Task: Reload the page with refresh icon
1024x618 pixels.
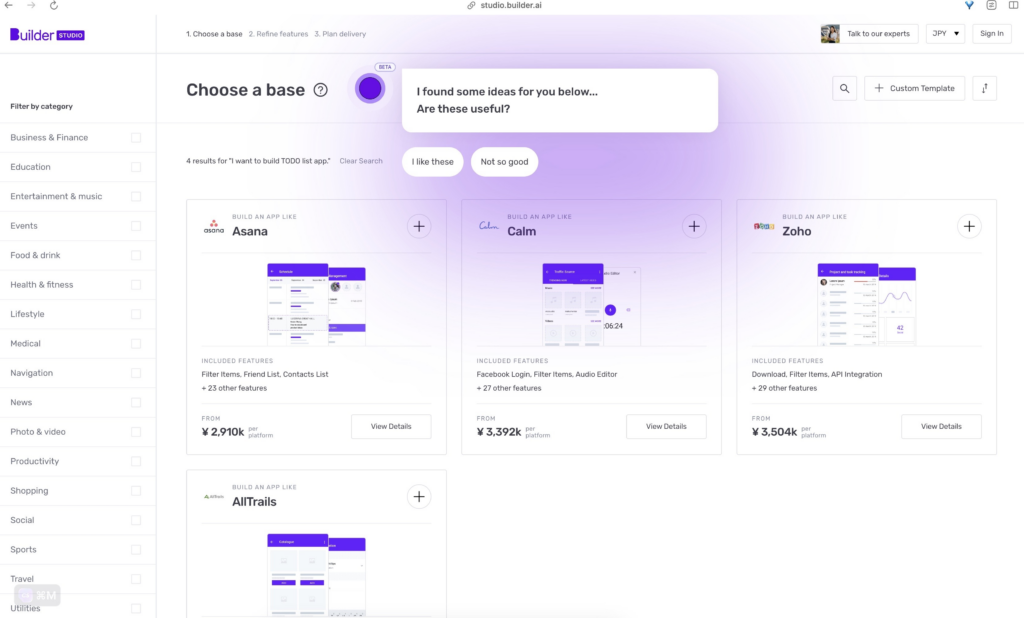Action: click(54, 5)
